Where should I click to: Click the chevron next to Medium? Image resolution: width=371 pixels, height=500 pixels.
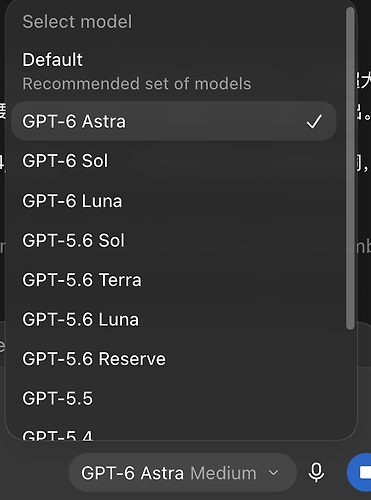click(273, 473)
